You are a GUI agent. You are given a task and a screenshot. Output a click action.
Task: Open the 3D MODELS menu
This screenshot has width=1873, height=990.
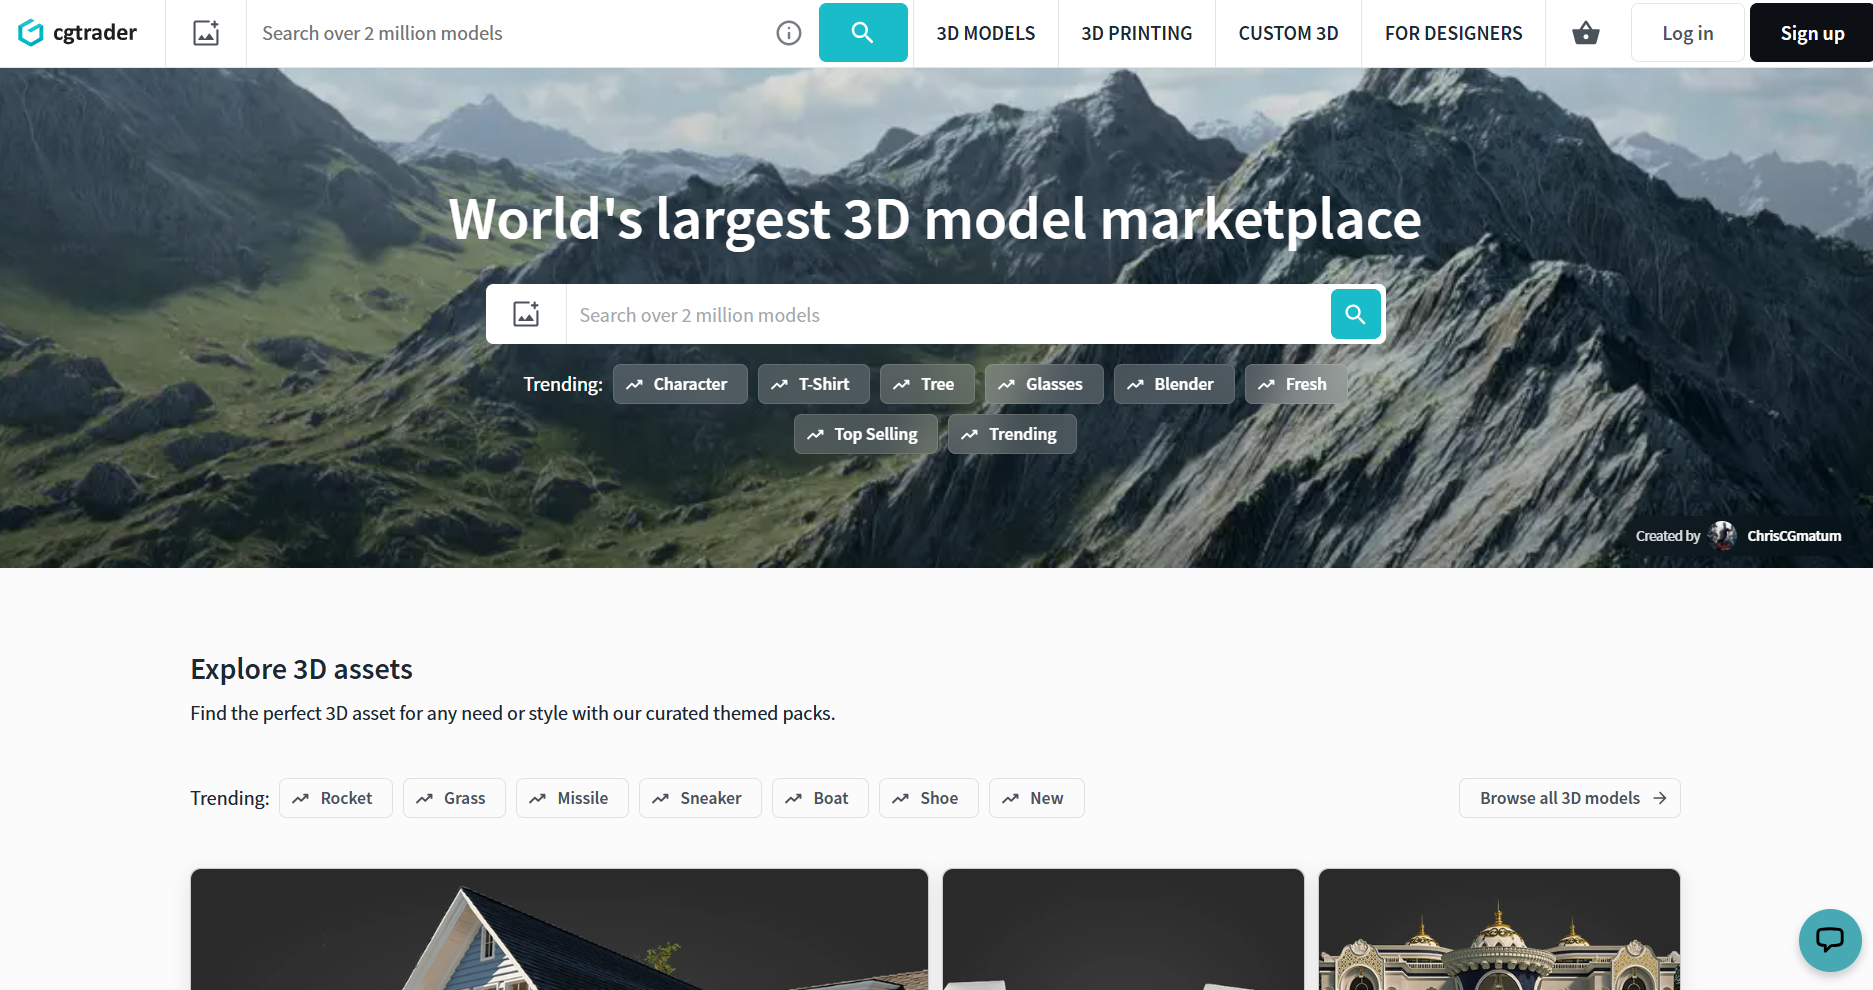click(x=985, y=33)
